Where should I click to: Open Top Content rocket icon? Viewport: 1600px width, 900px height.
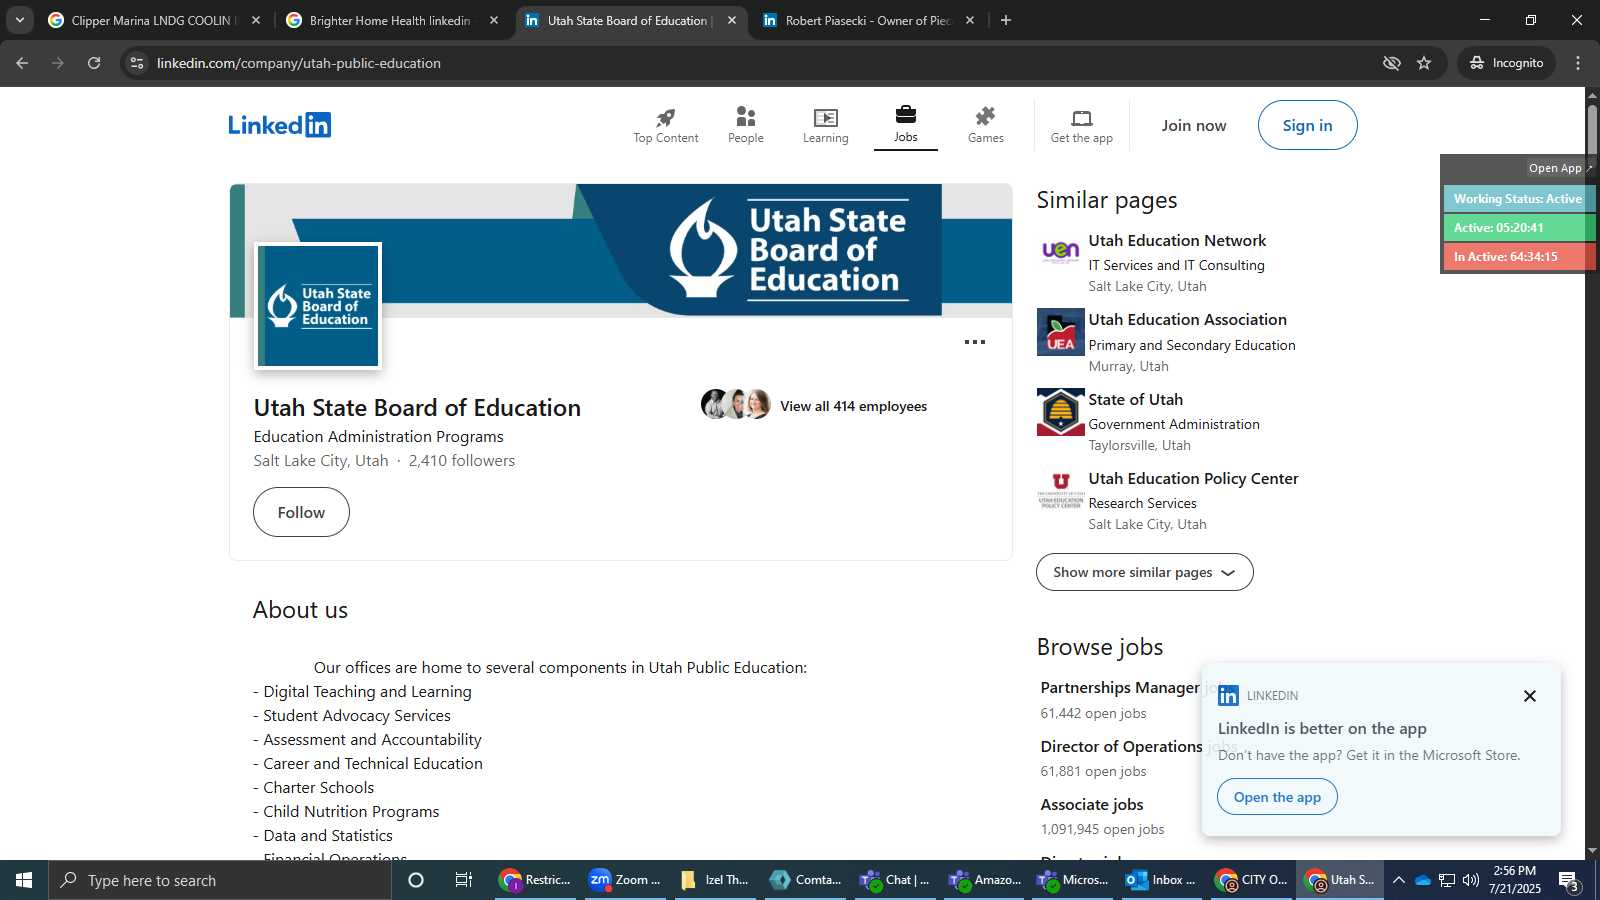click(665, 117)
